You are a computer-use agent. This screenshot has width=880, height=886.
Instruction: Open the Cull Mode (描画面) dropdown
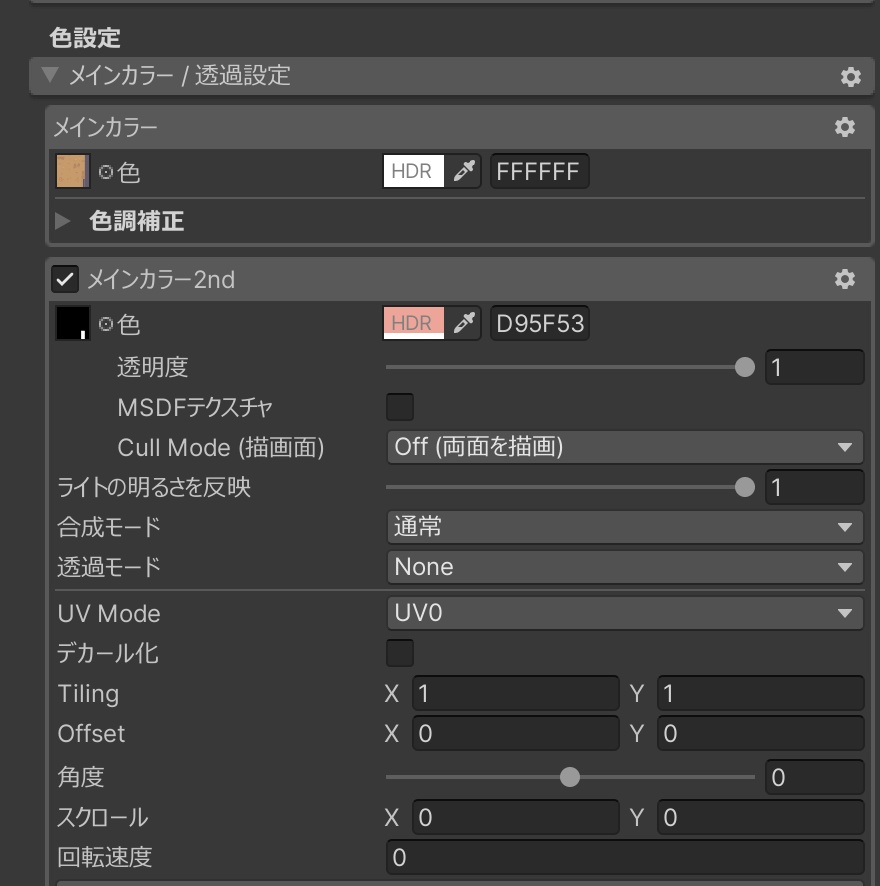point(625,447)
